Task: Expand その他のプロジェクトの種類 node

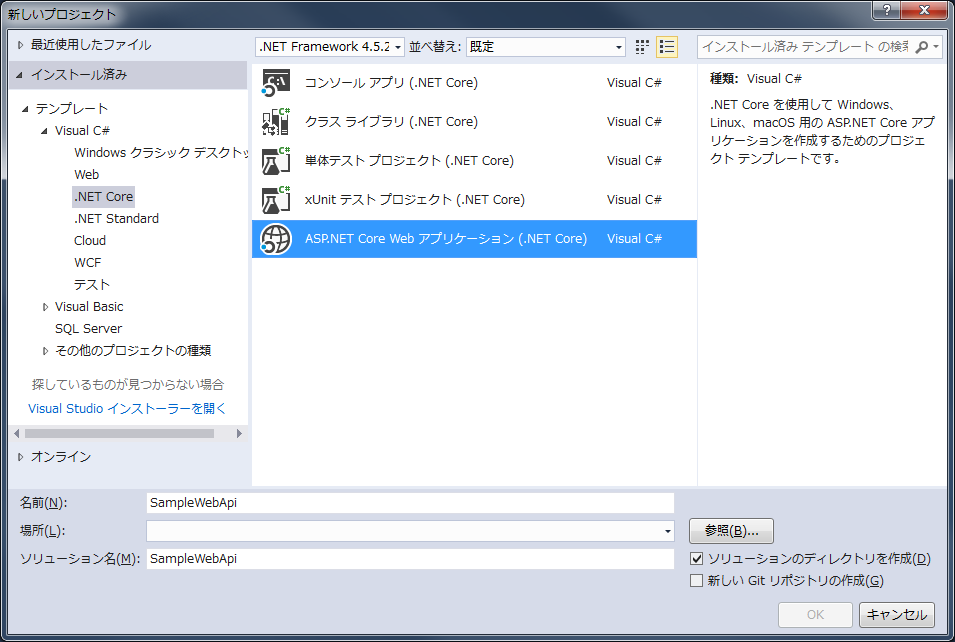Action: click(45, 351)
